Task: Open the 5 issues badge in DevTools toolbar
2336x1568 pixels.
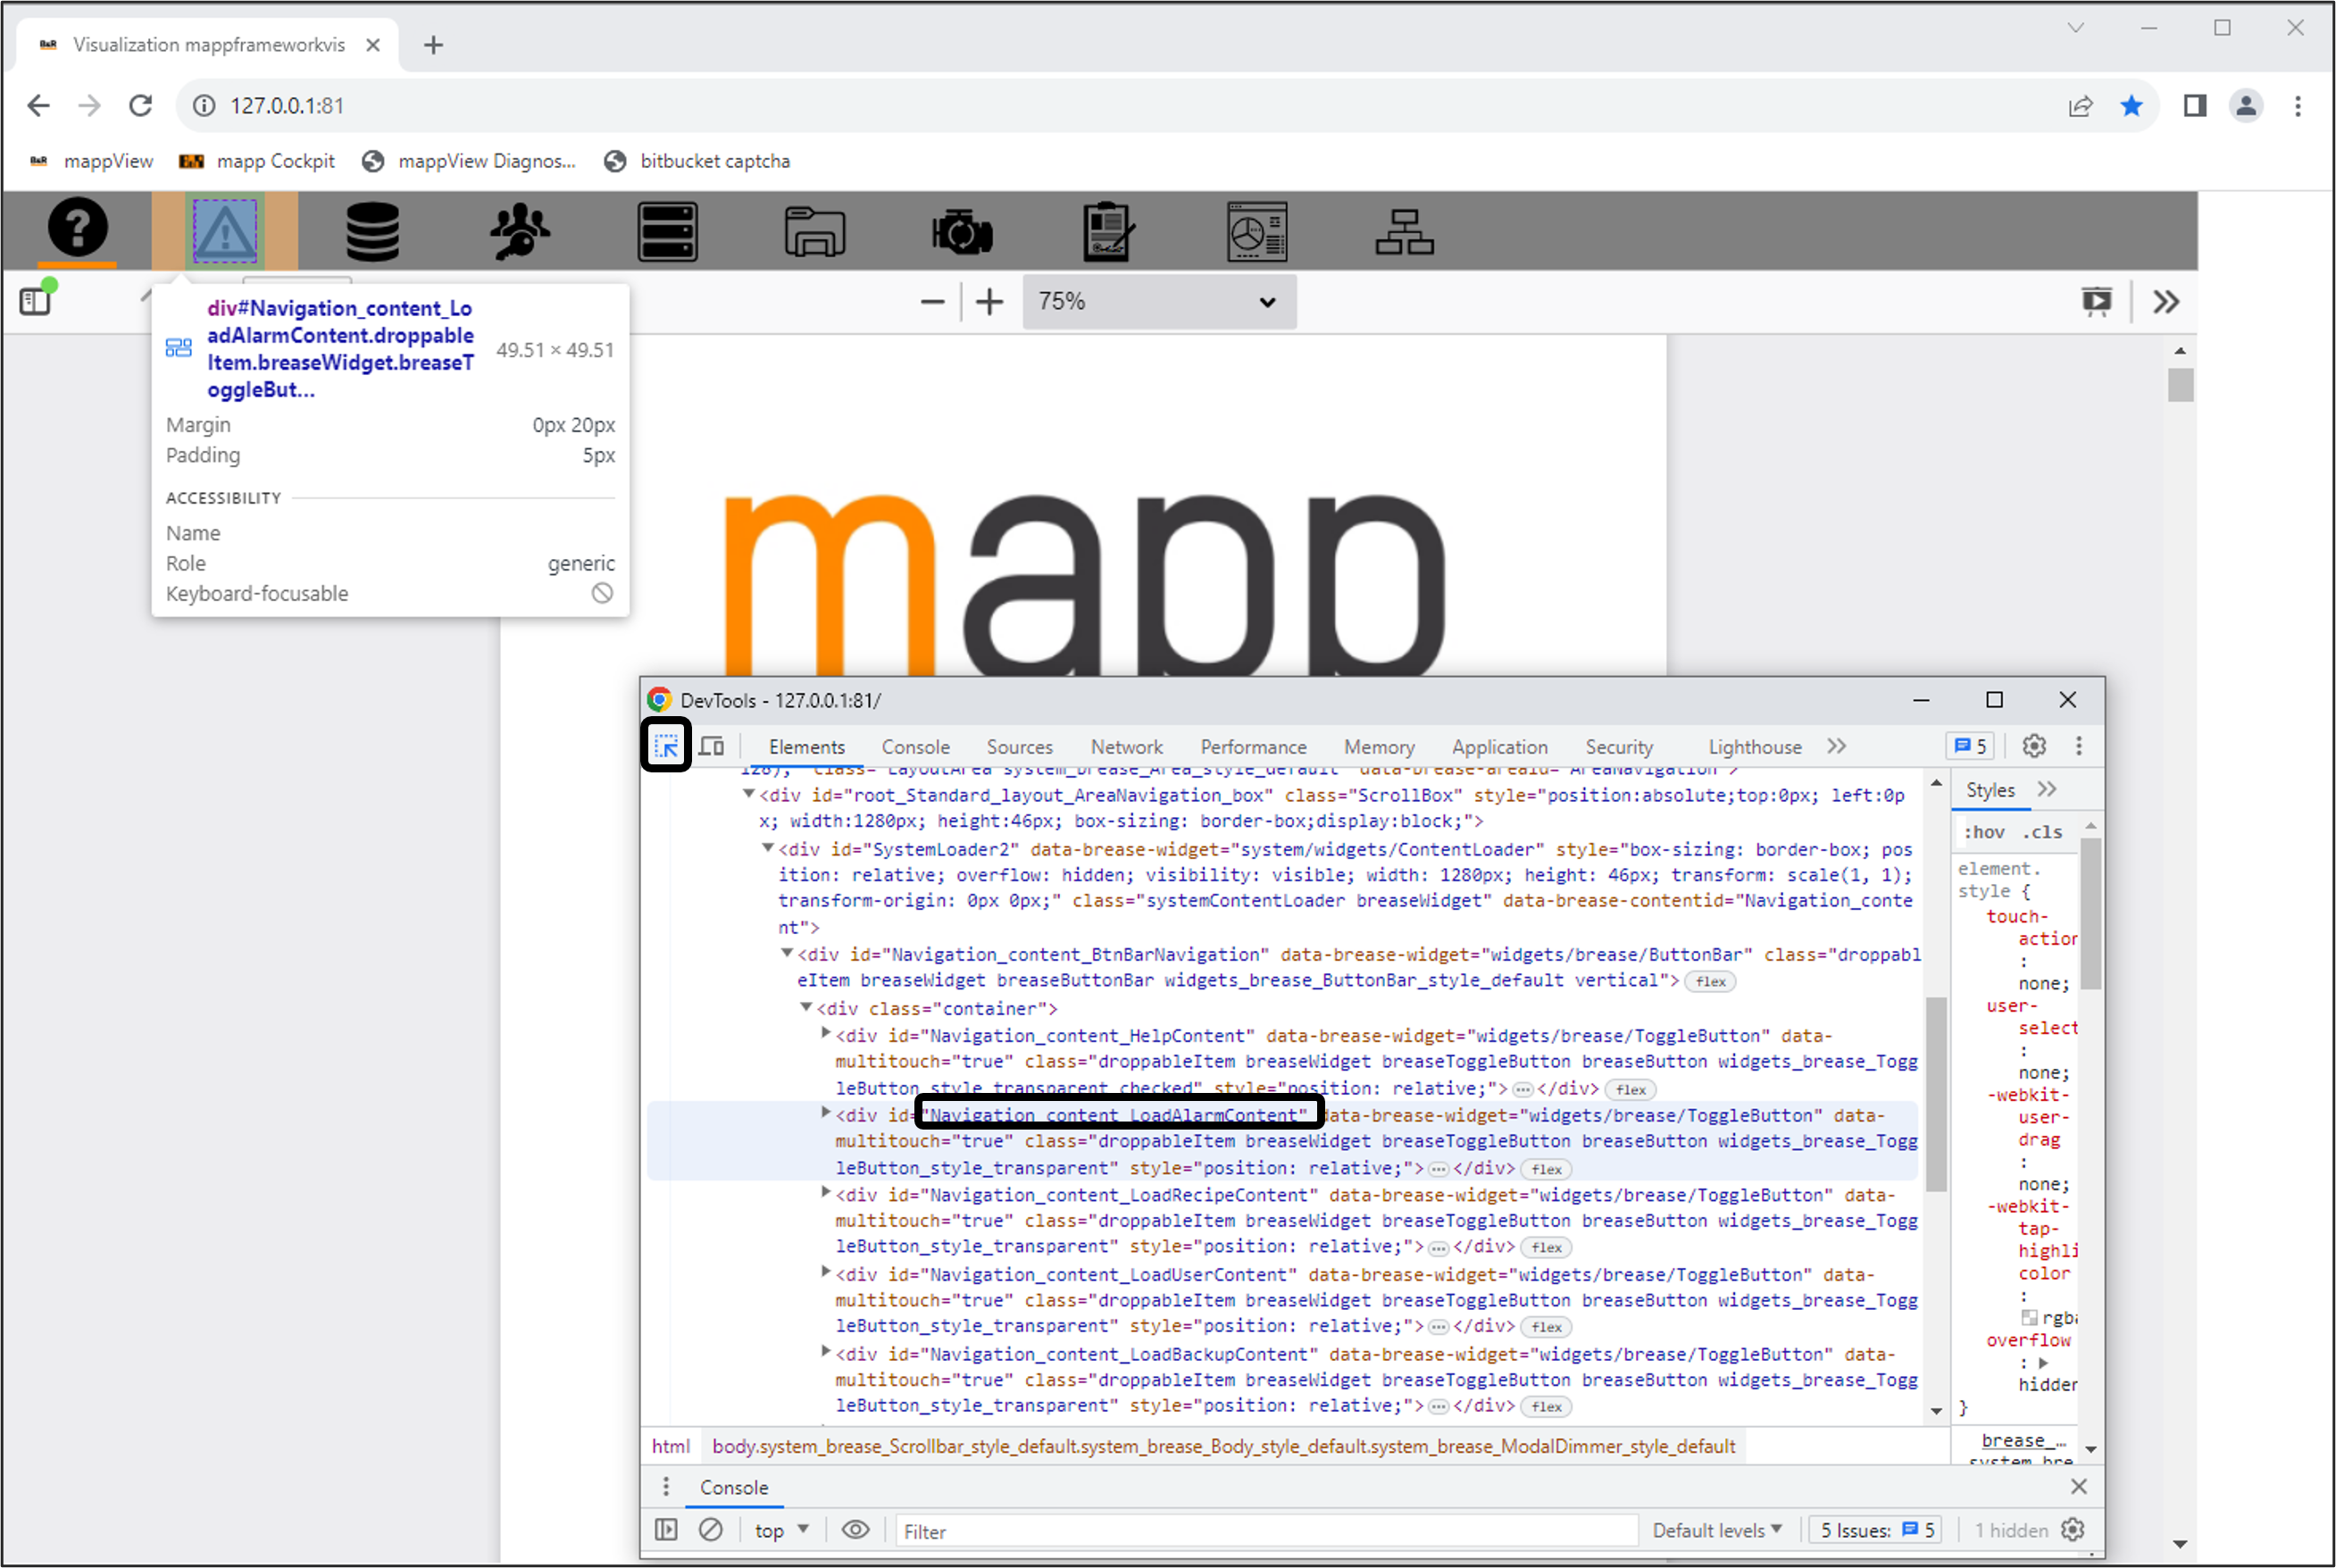Action: (1970, 746)
